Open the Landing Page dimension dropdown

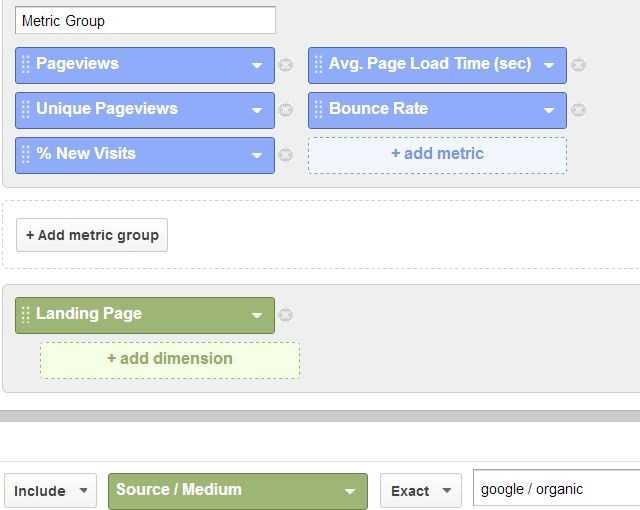point(257,315)
